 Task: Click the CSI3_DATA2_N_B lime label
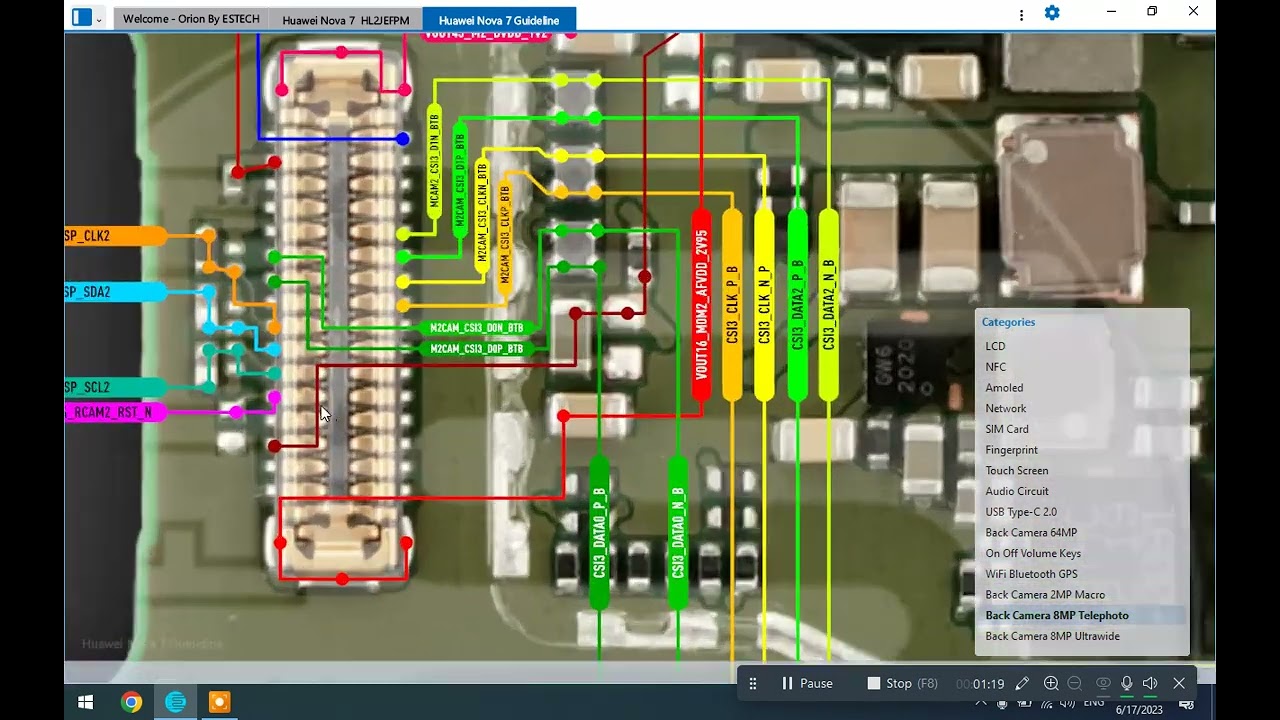tap(828, 306)
